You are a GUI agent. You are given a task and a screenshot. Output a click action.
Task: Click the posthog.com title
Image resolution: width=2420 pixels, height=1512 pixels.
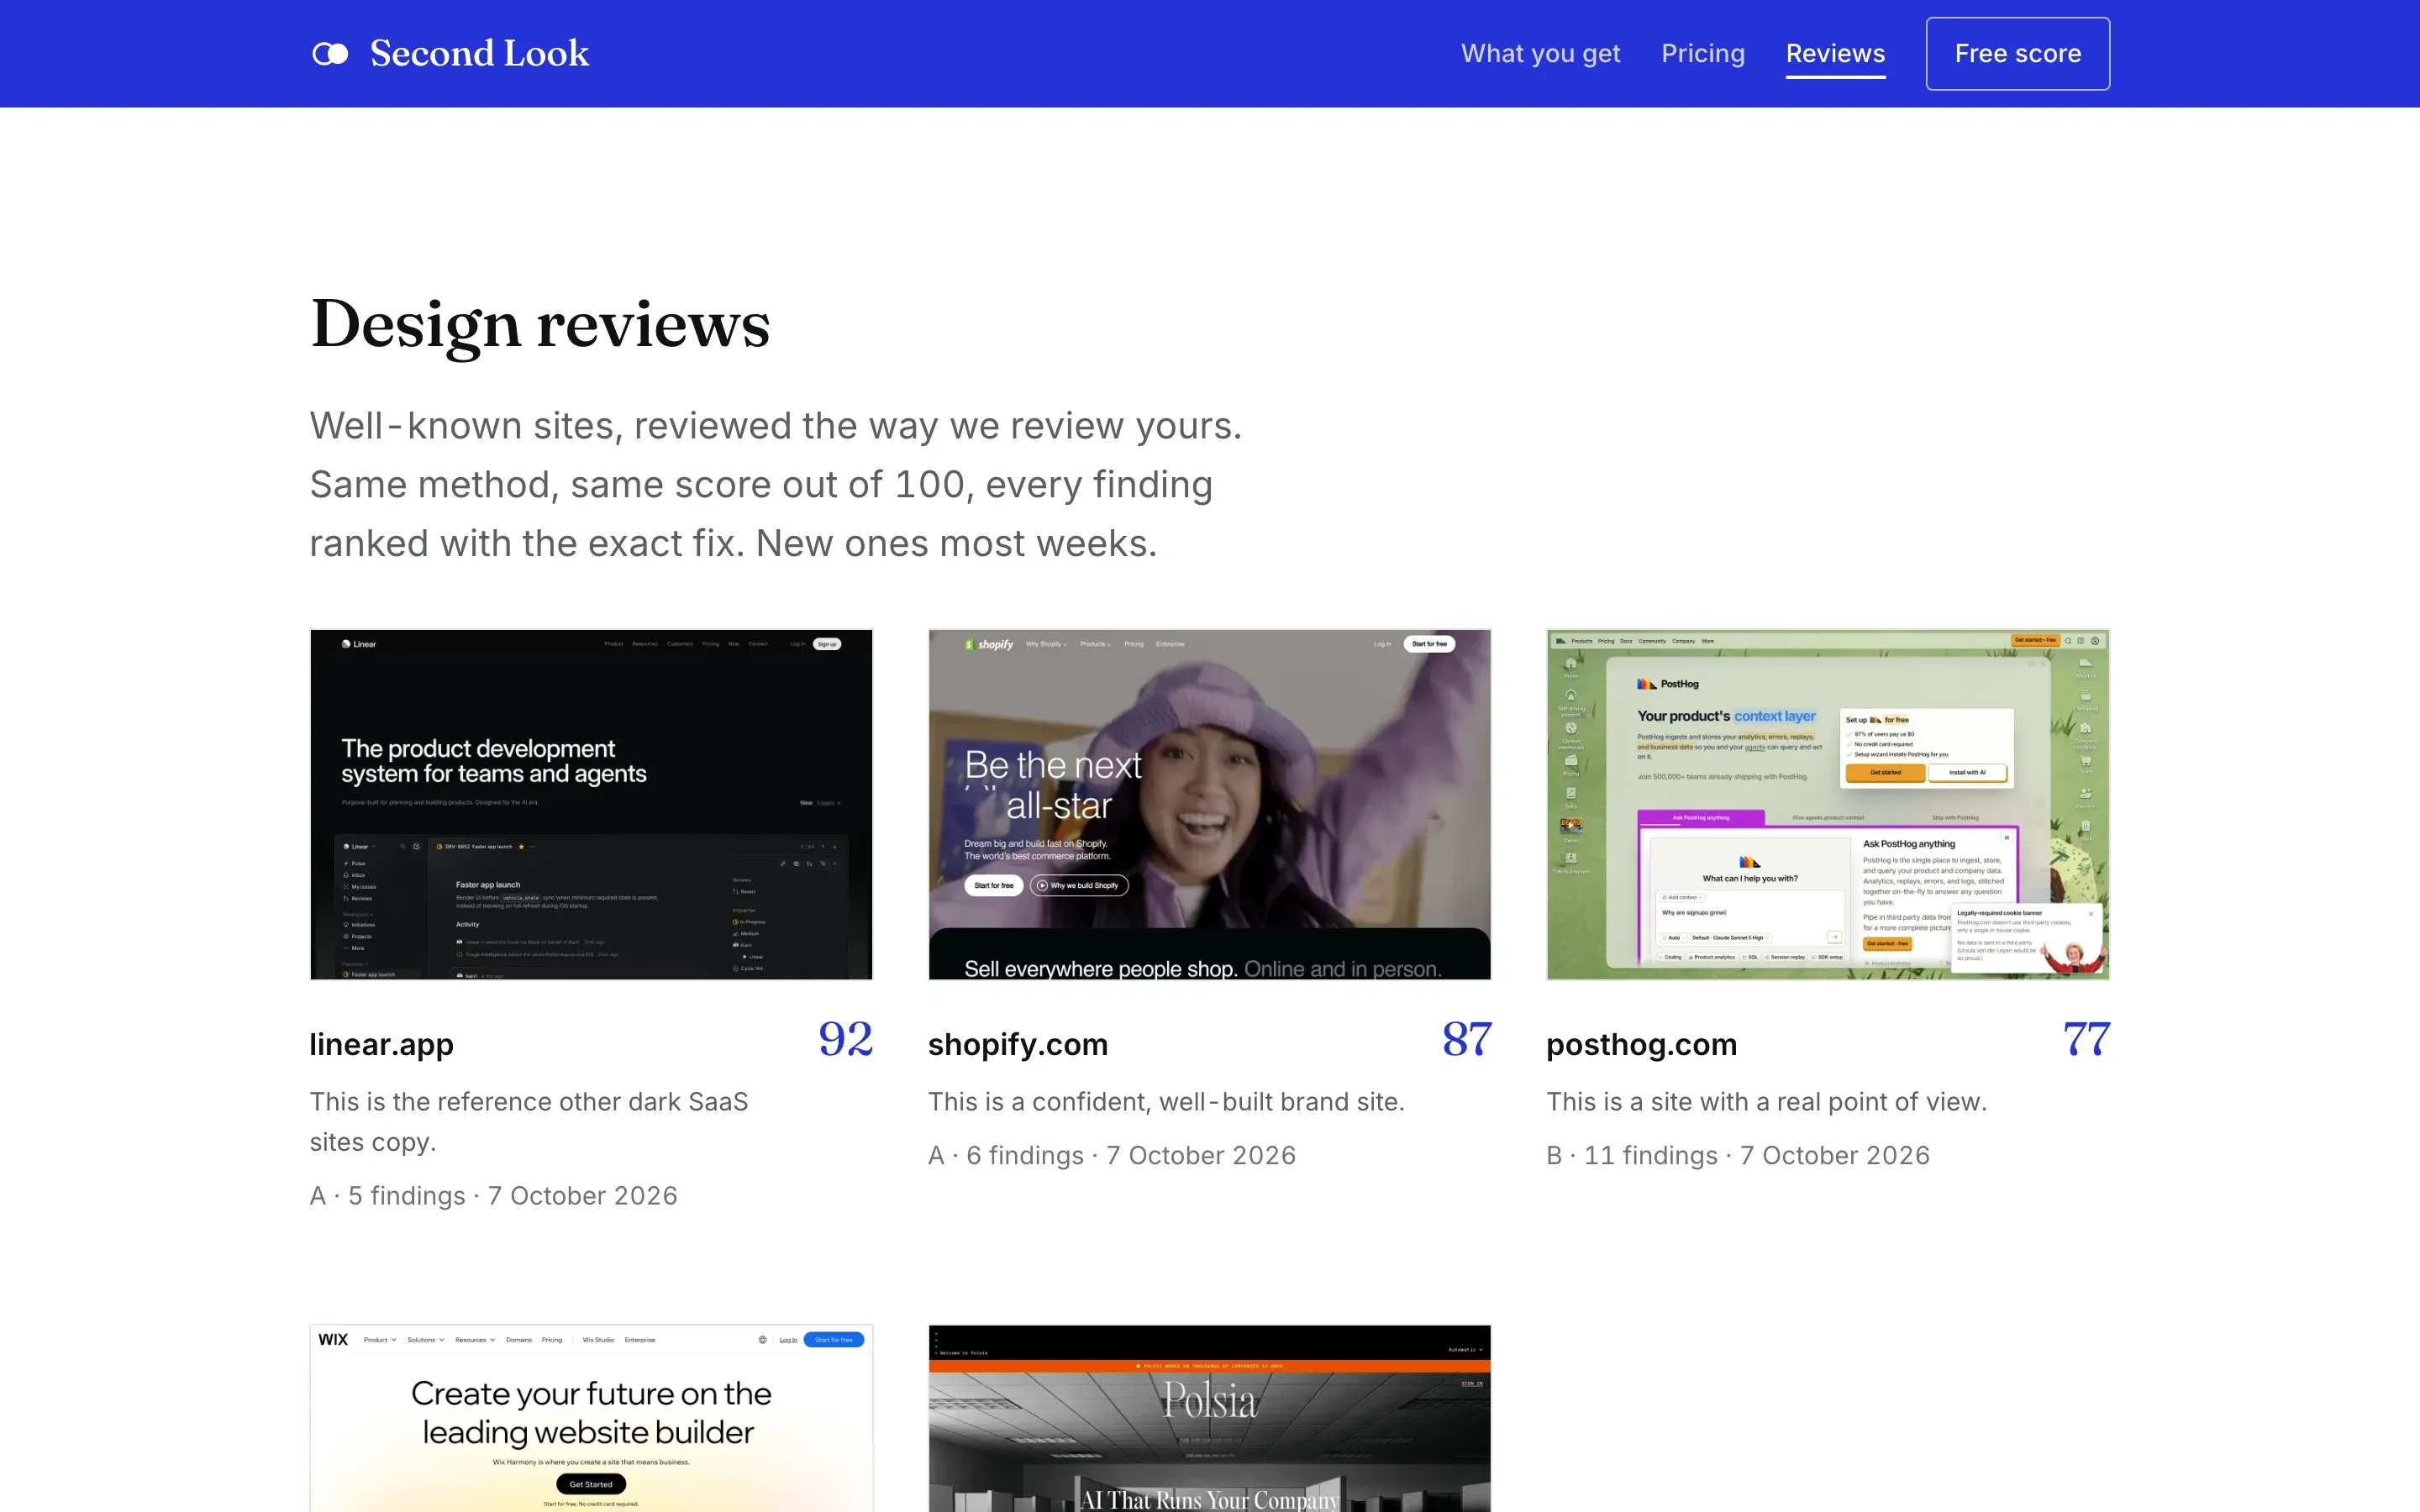pyautogui.click(x=1642, y=1044)
